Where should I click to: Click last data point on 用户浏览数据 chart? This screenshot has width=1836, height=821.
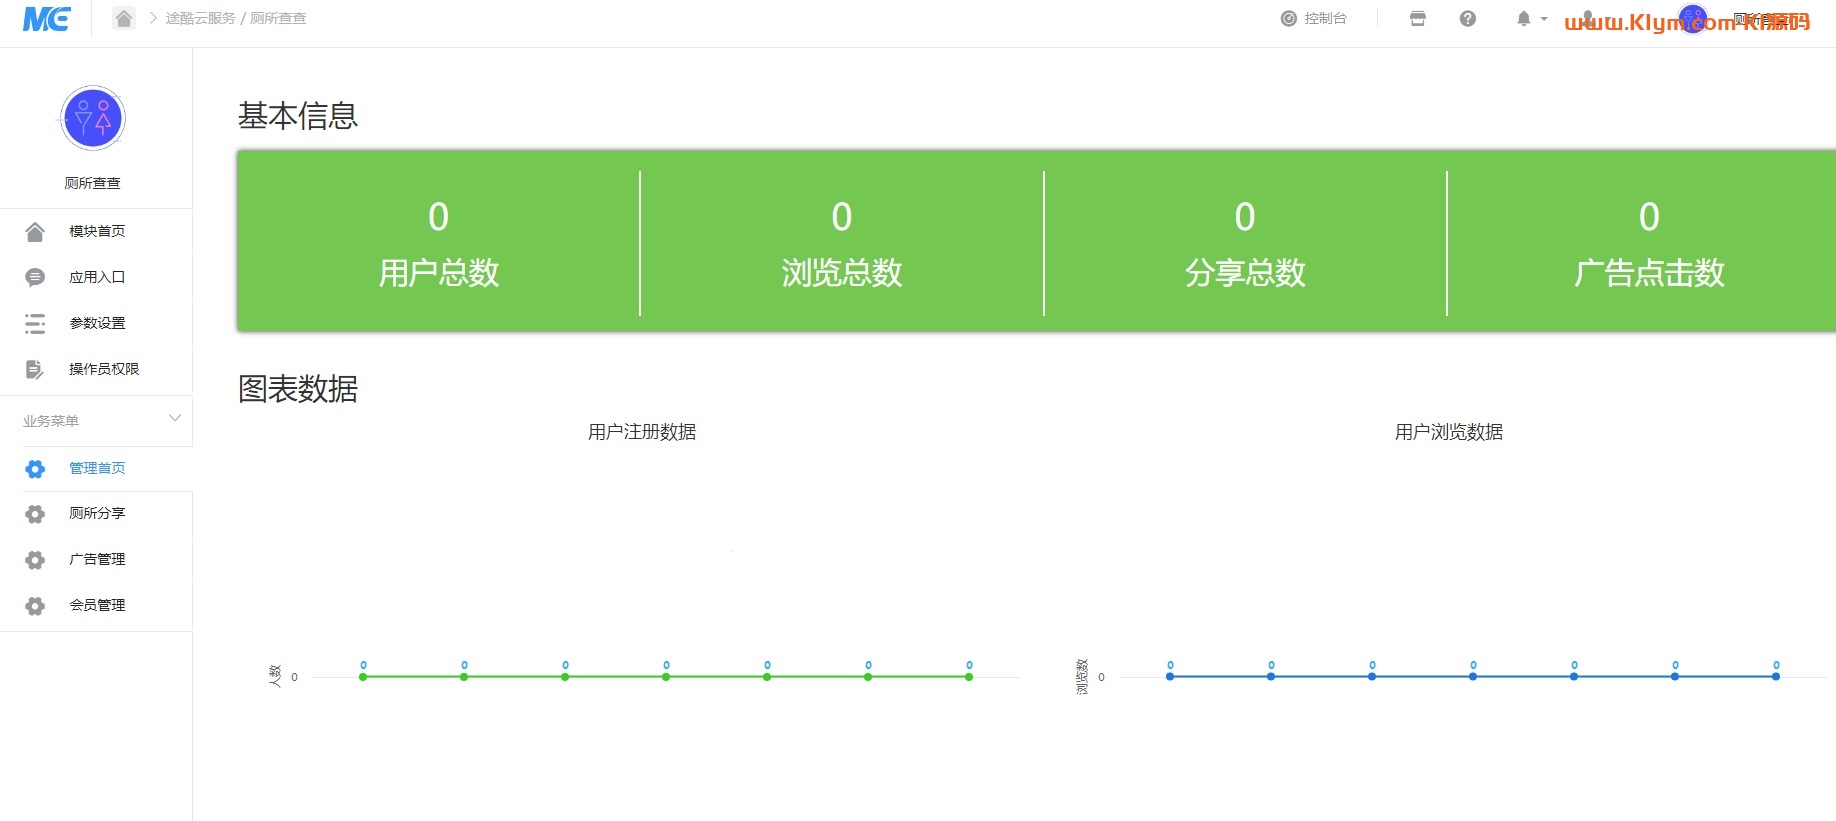click(1776, 677)
